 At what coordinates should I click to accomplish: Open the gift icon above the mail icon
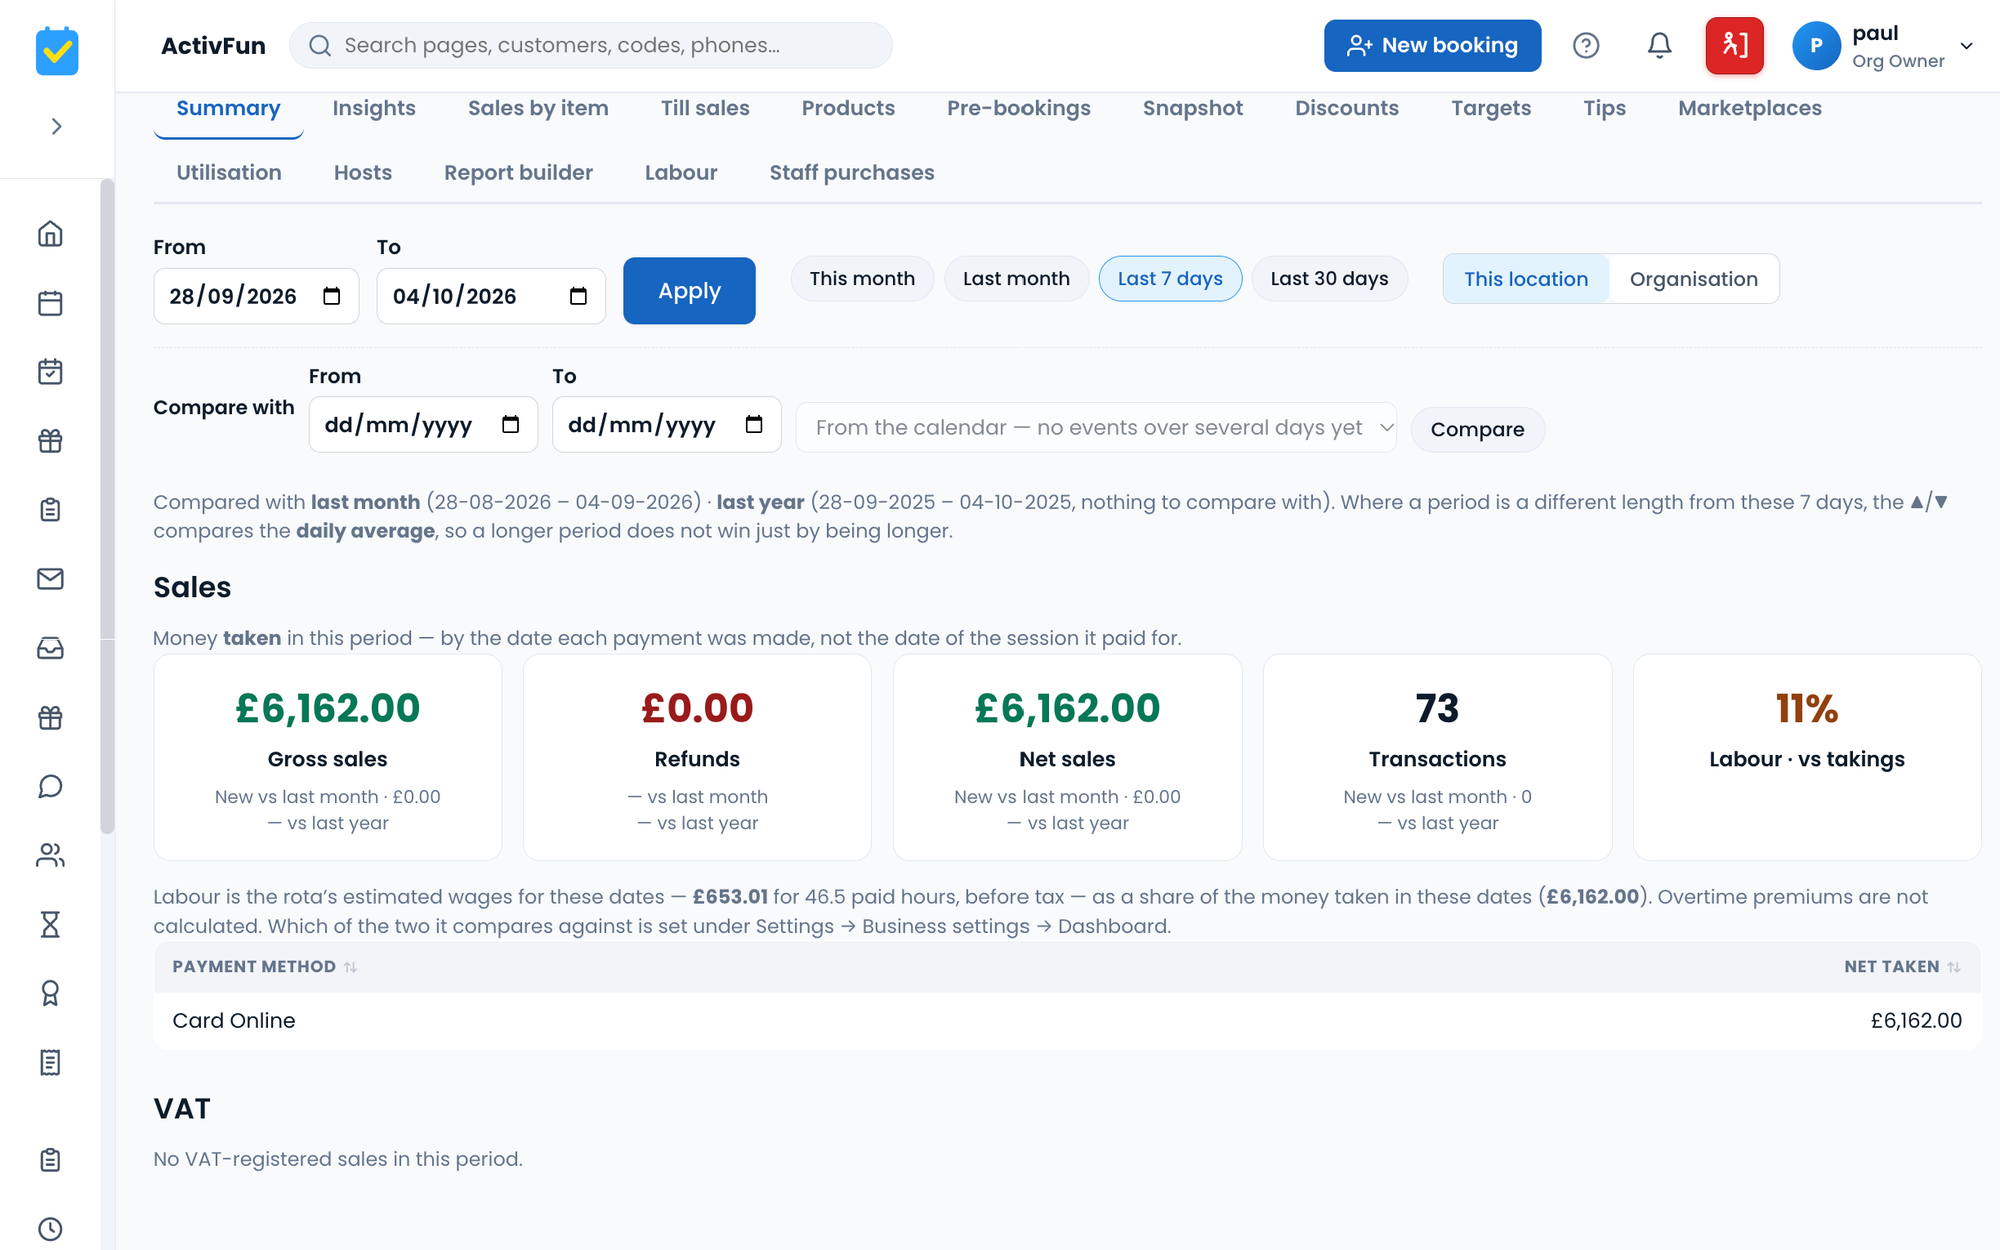(x=50, y=441)
